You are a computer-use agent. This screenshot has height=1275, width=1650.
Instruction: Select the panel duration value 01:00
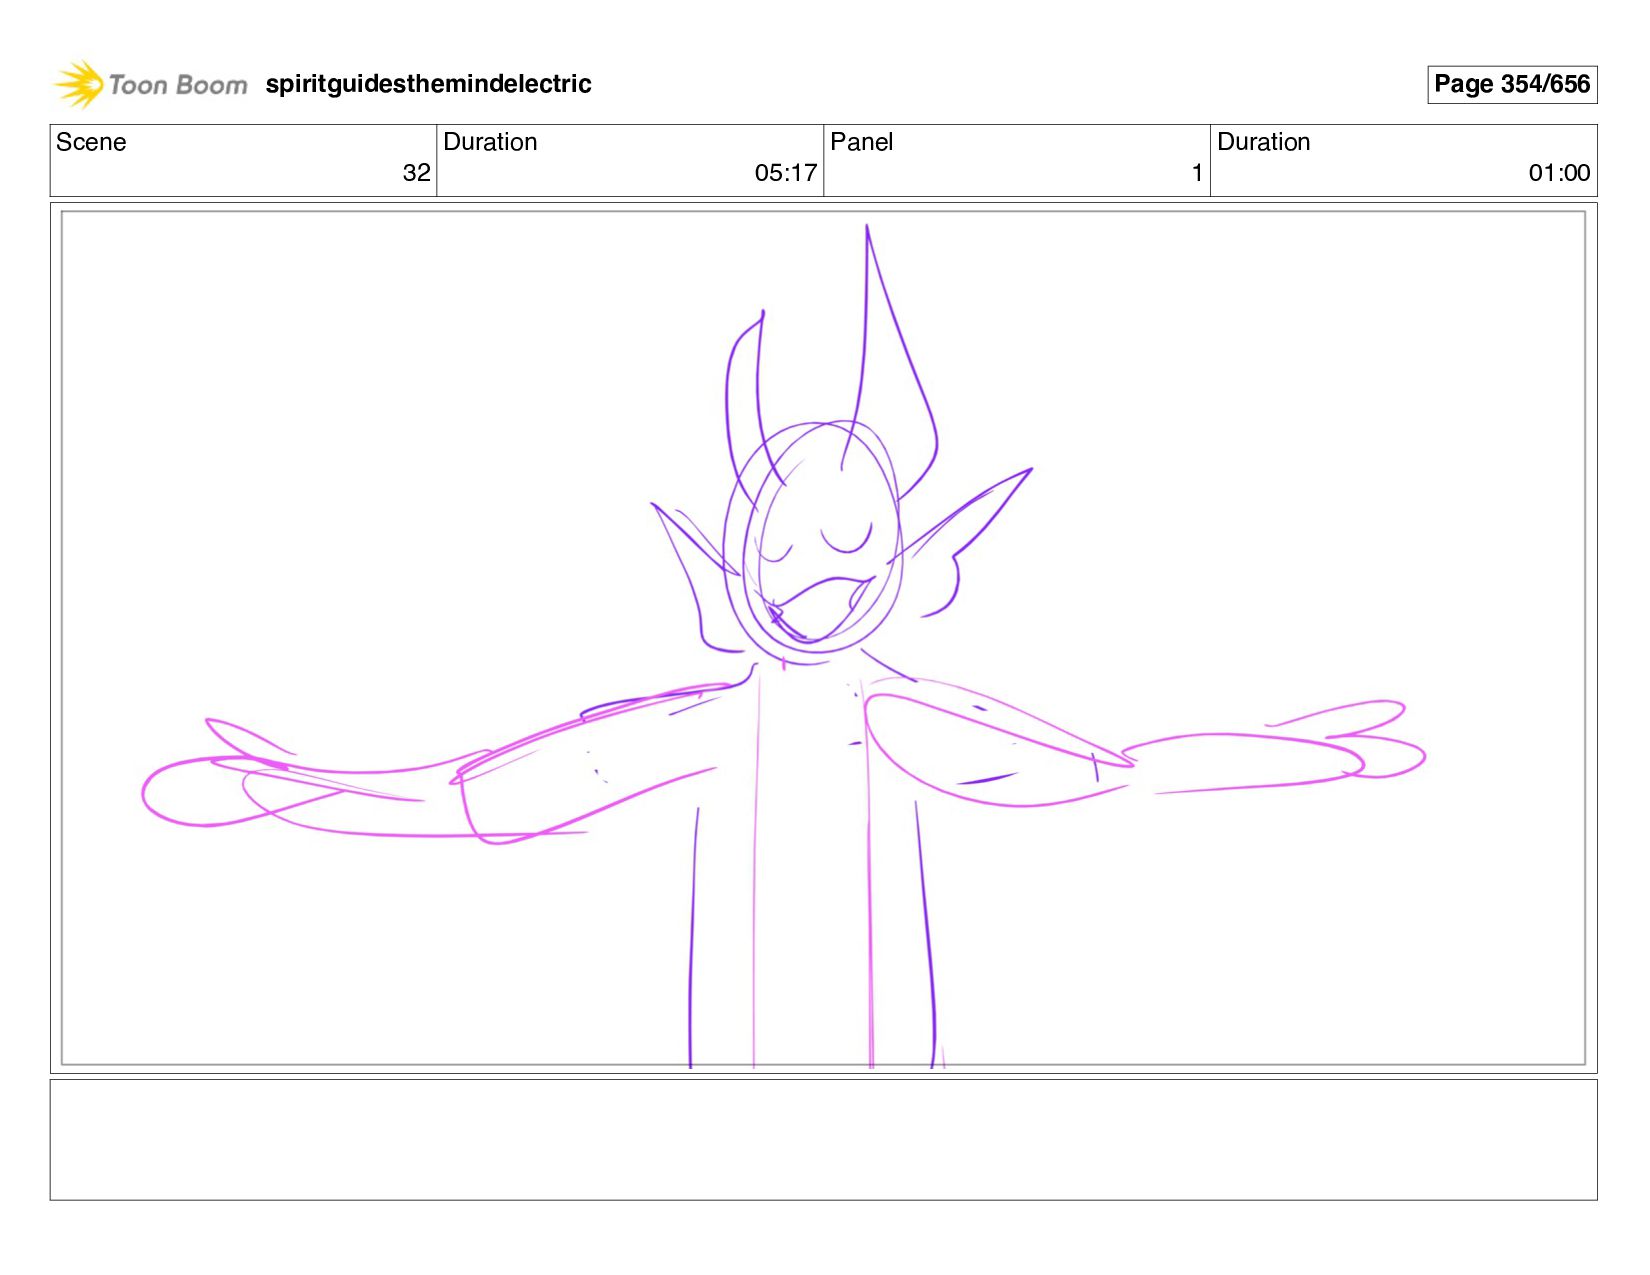coord(1558,173)
